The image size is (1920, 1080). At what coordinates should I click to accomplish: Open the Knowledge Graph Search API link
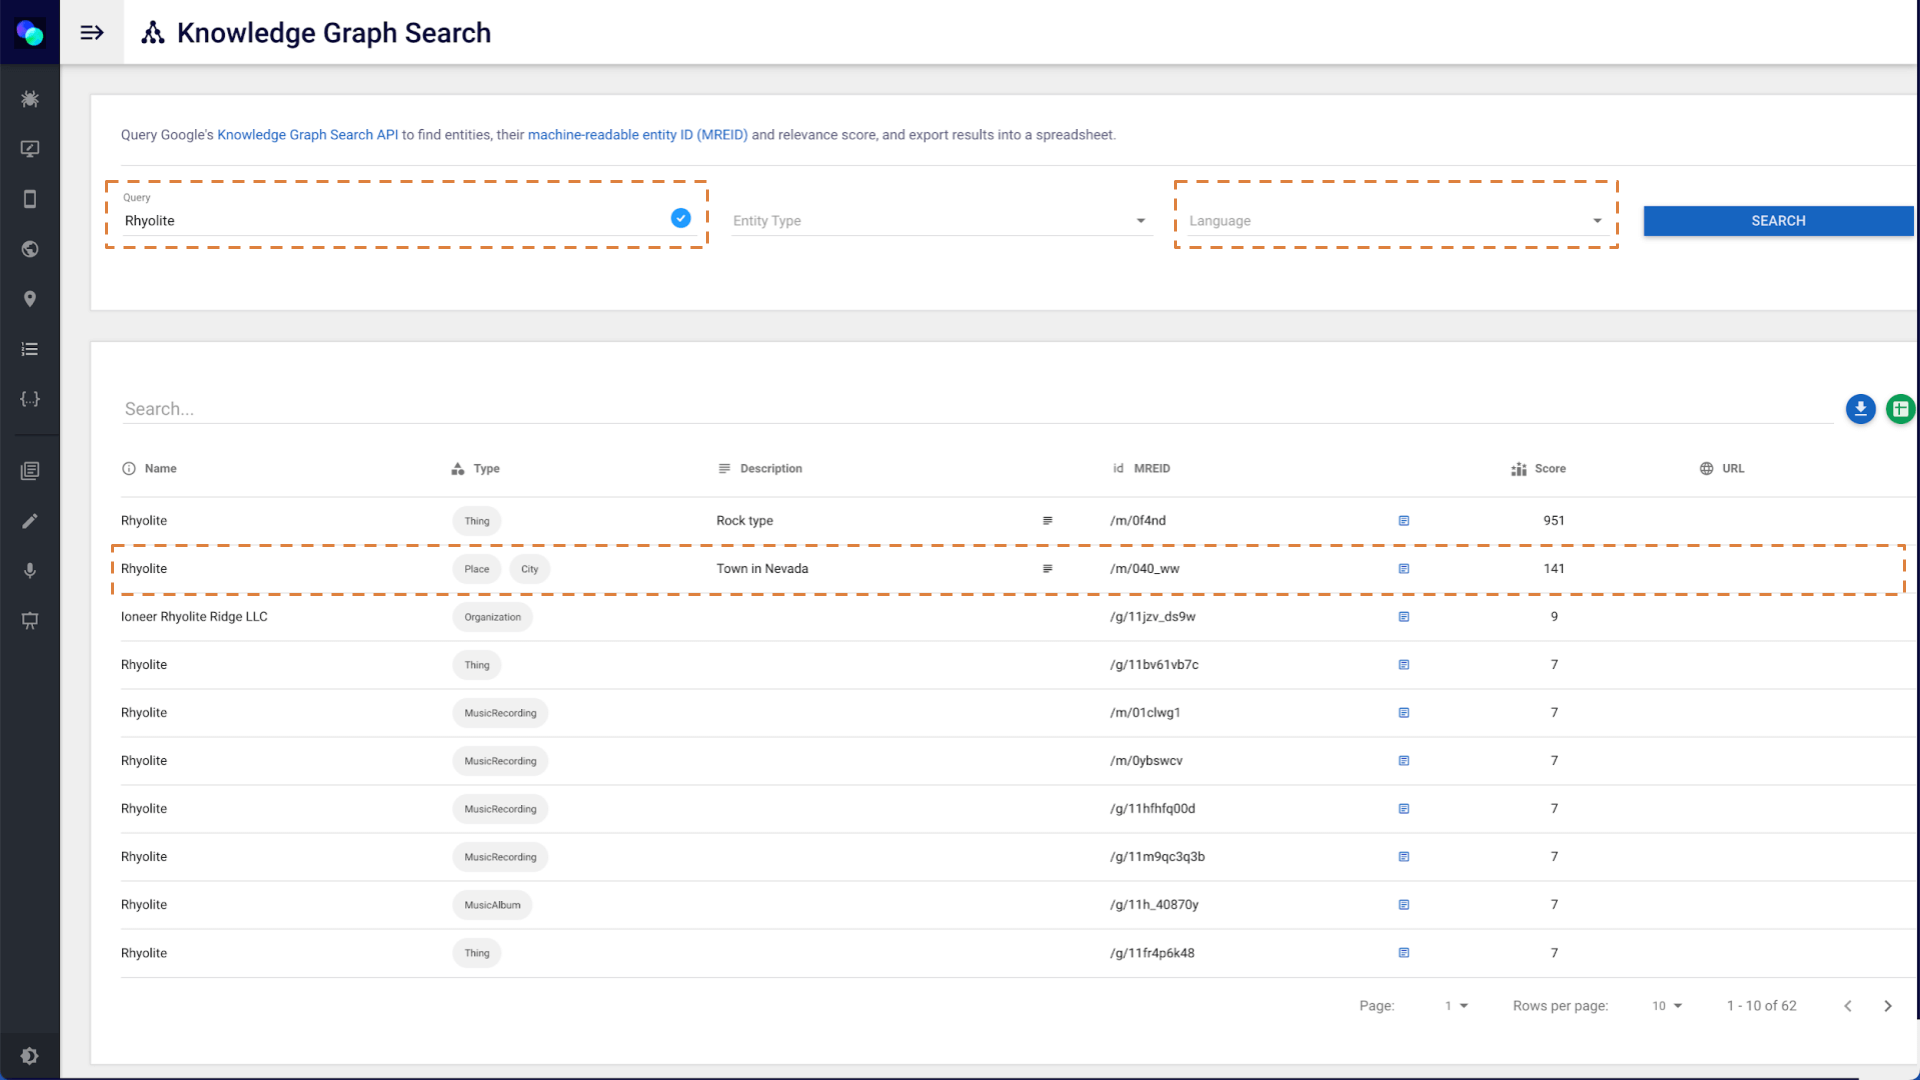click(x=307, y=135)
